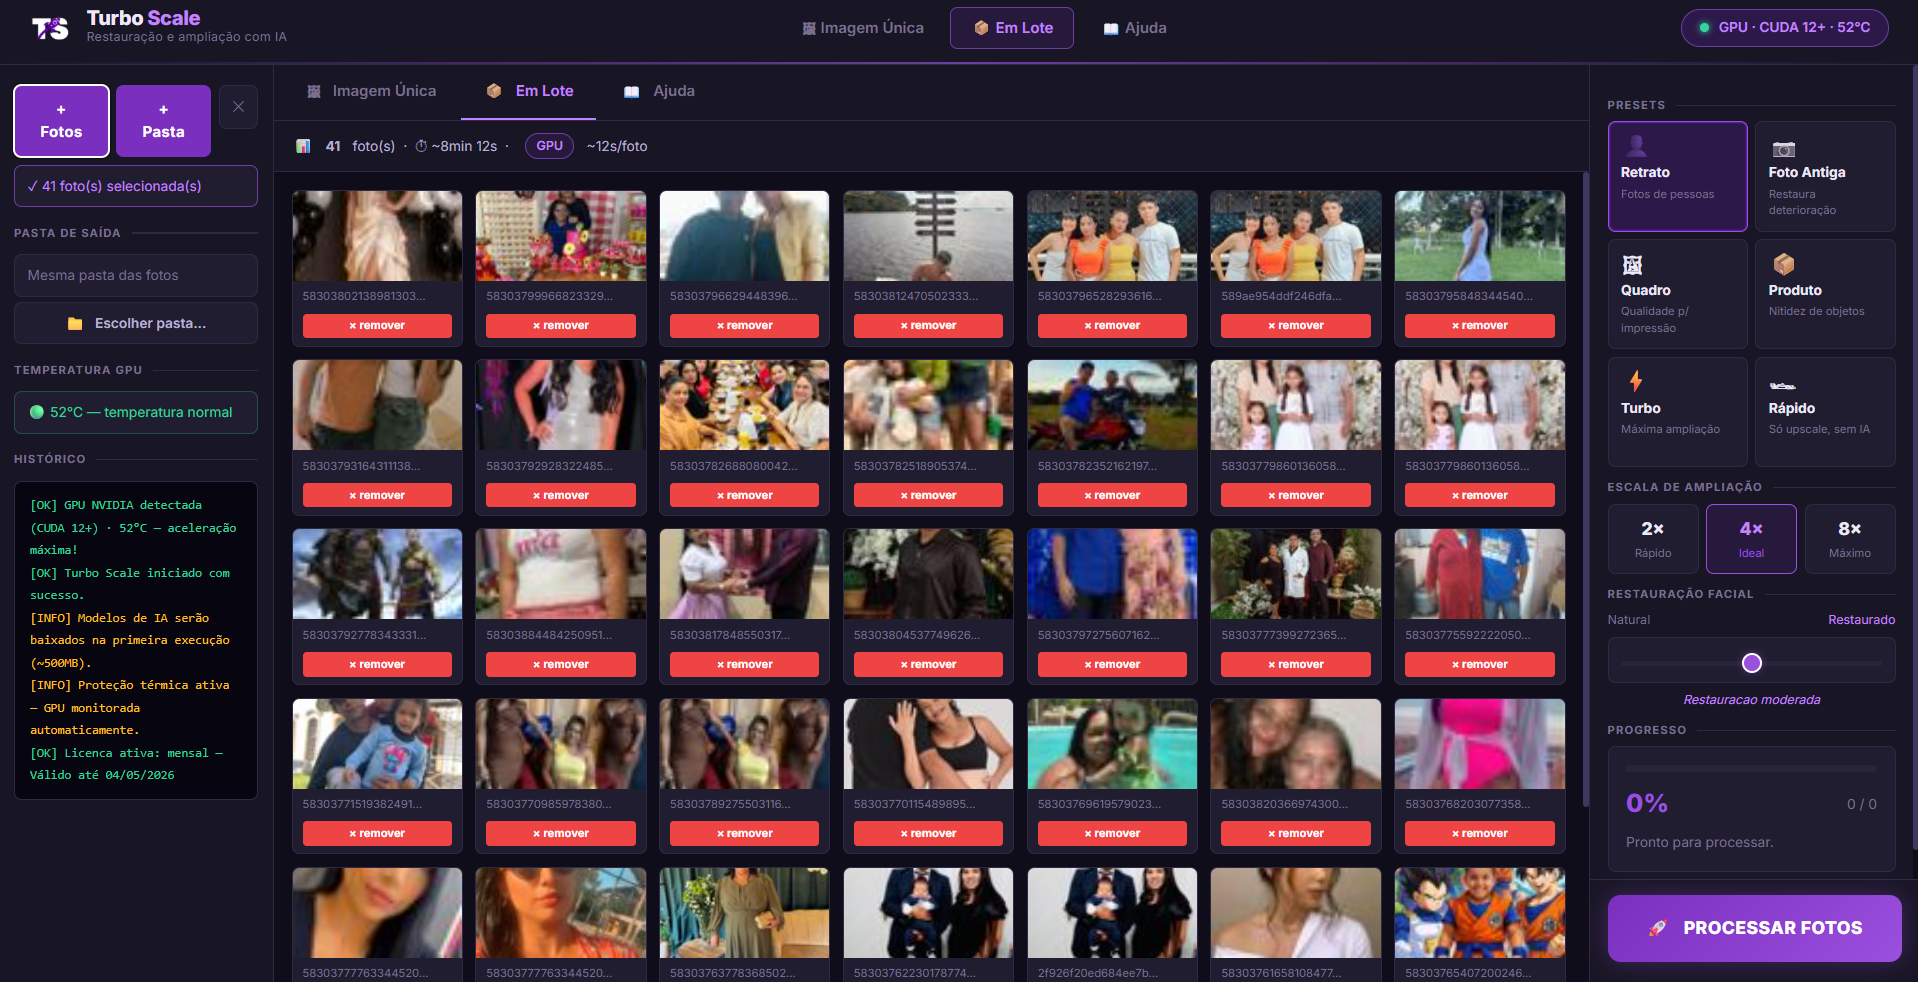Set enlargement scale to 8× Máximo
Viewport: 1918px width, 982px height.
point(1849,539)
